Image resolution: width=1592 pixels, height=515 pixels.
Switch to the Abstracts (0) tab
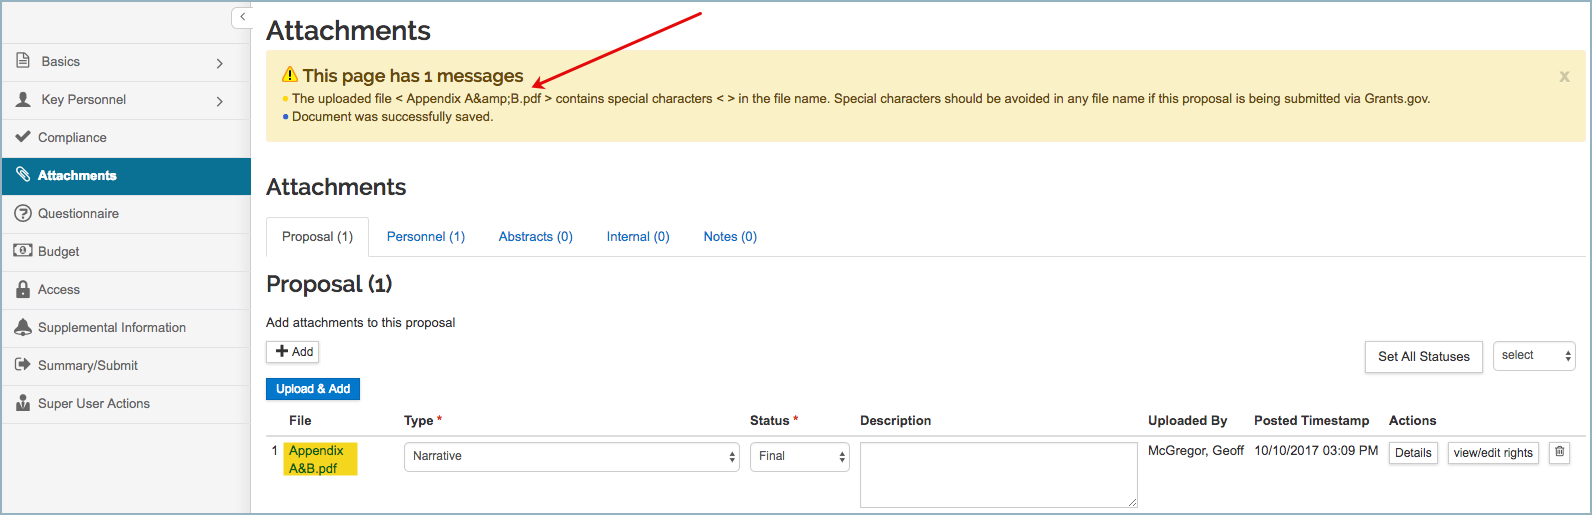pos(536,237)
